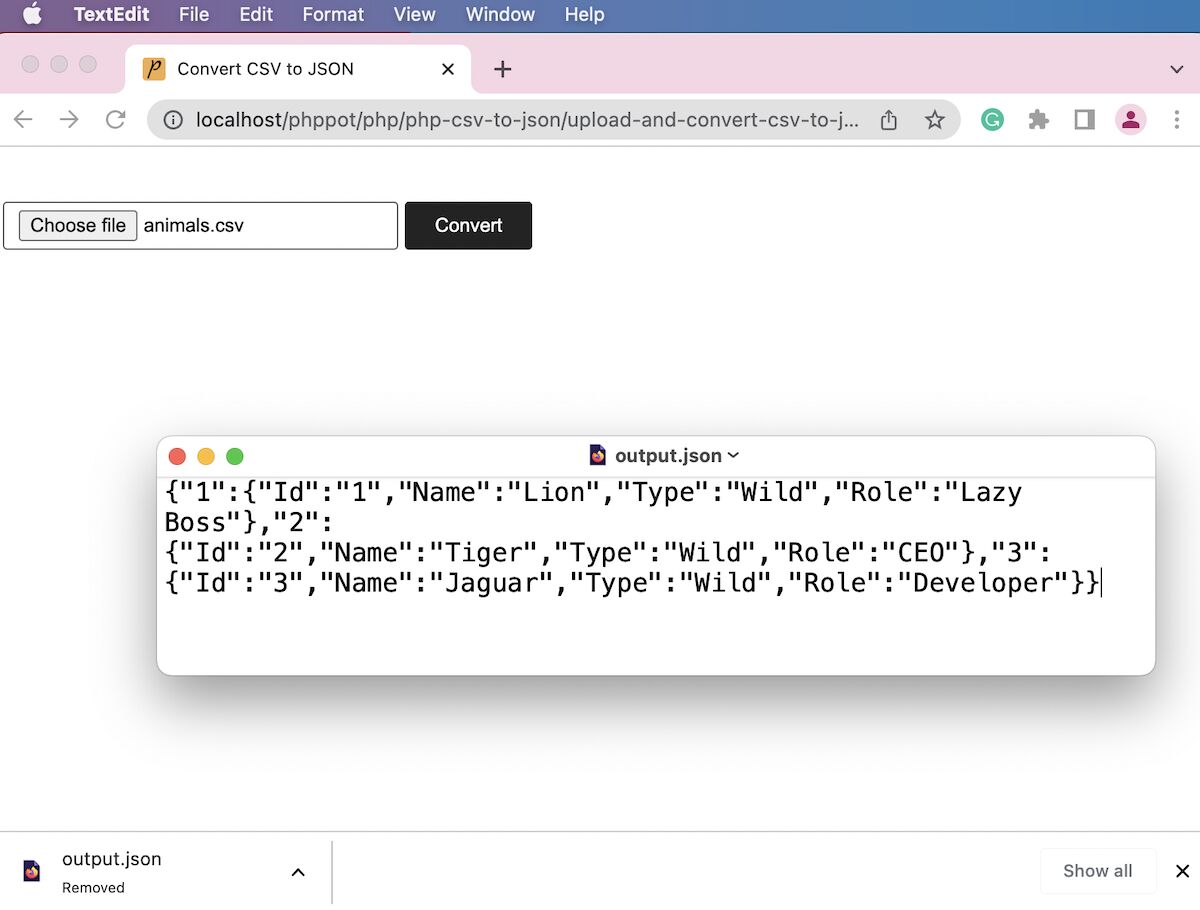
Task: Open the Chrome profile avatar
Action: point(1131,119)
